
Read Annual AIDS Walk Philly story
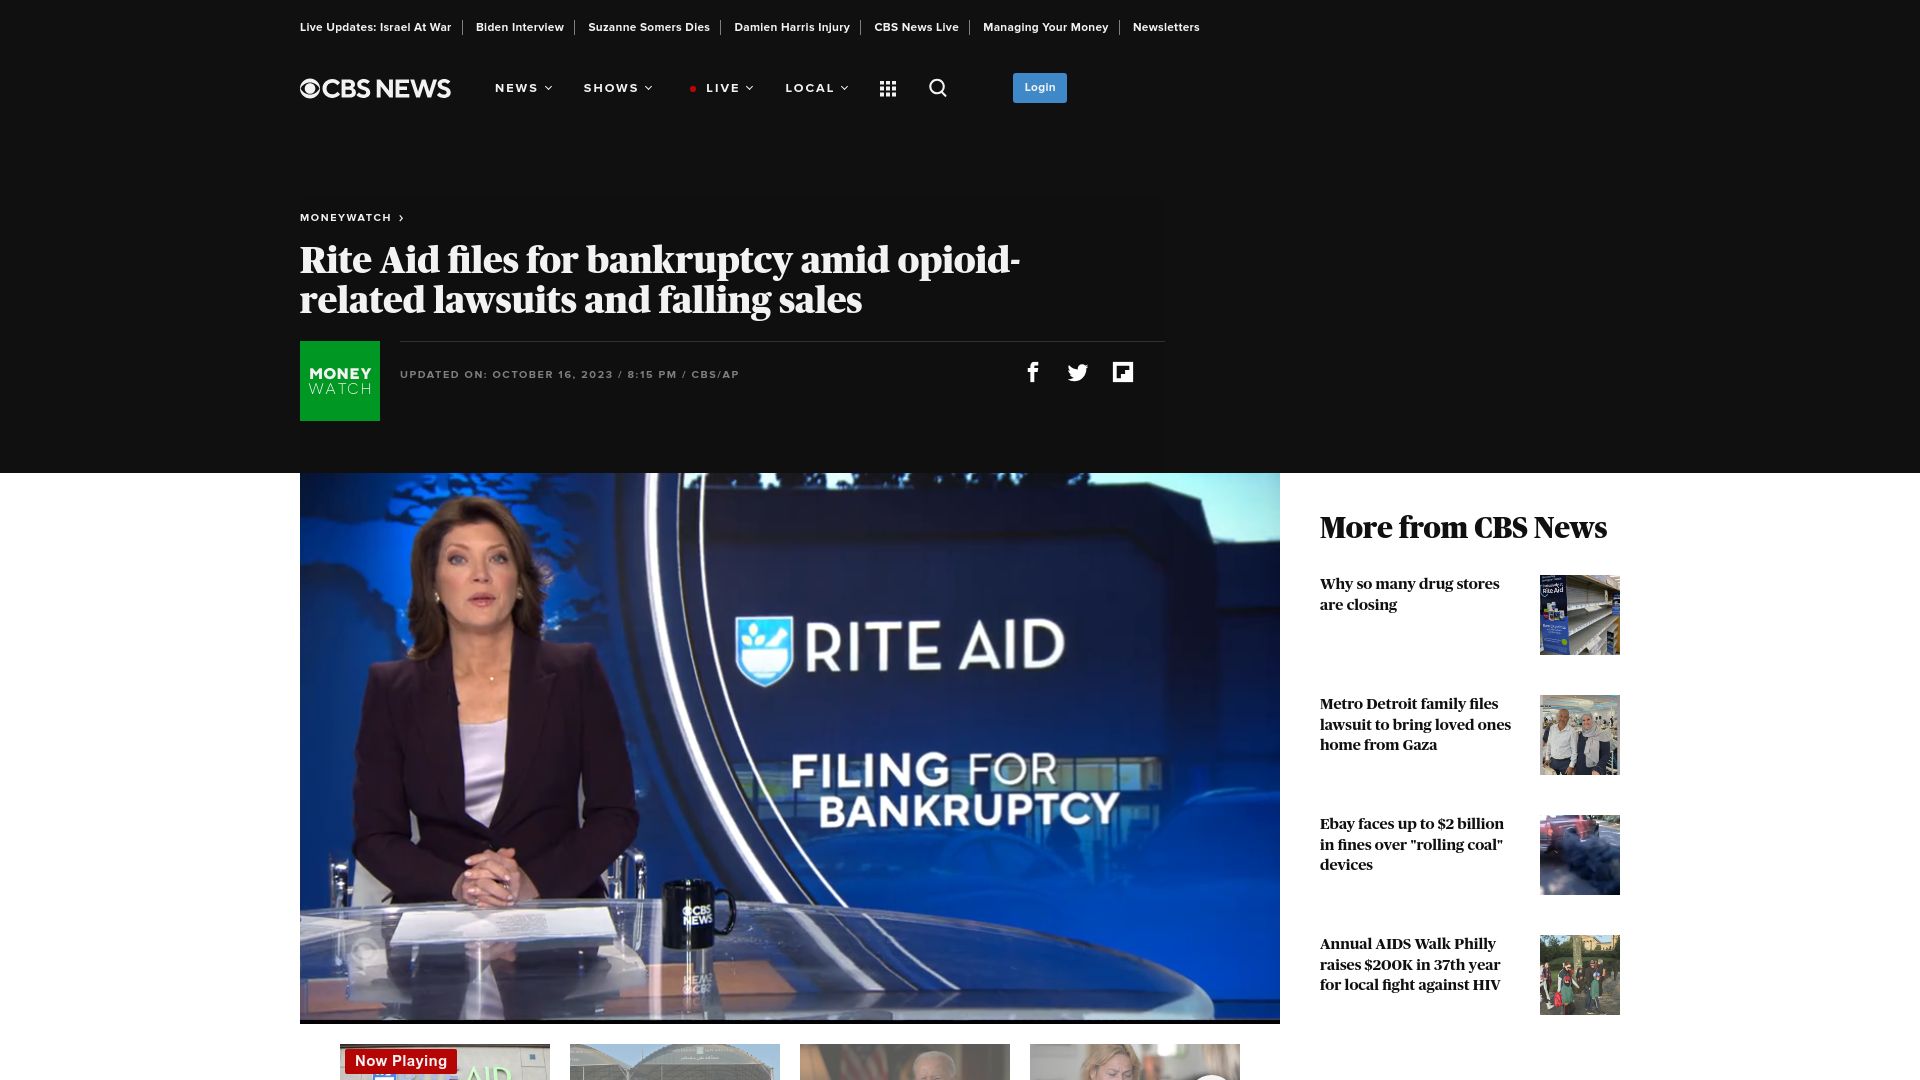[1410, 964]
